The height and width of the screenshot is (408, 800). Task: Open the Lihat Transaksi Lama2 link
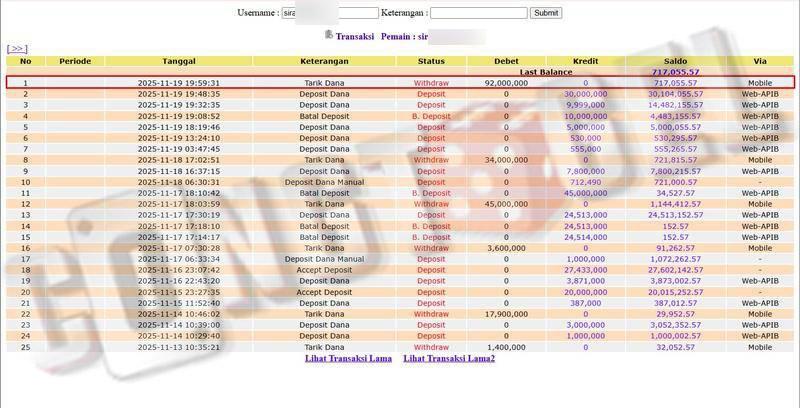(449, 358)
